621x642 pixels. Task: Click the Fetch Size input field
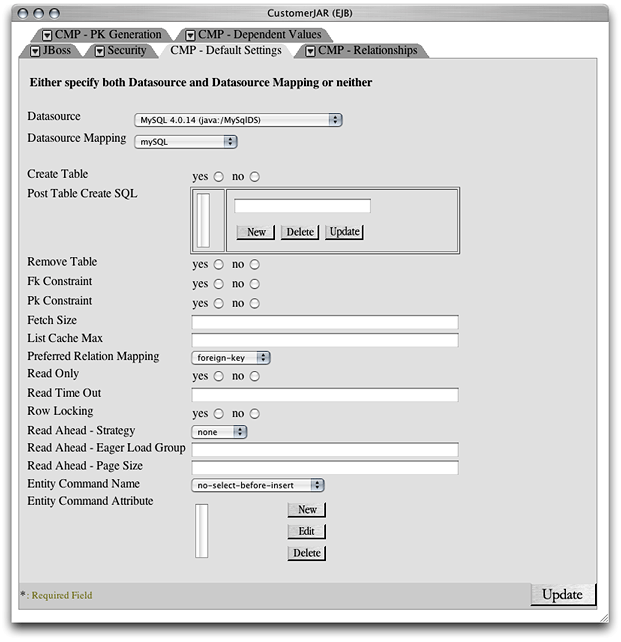pyautogui.click(x=325, y=322)
